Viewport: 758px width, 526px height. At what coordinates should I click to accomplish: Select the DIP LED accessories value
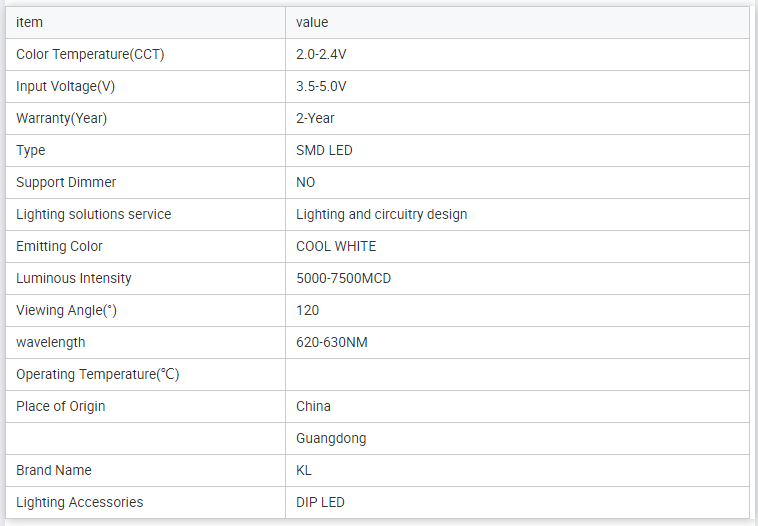click(320, 502)
